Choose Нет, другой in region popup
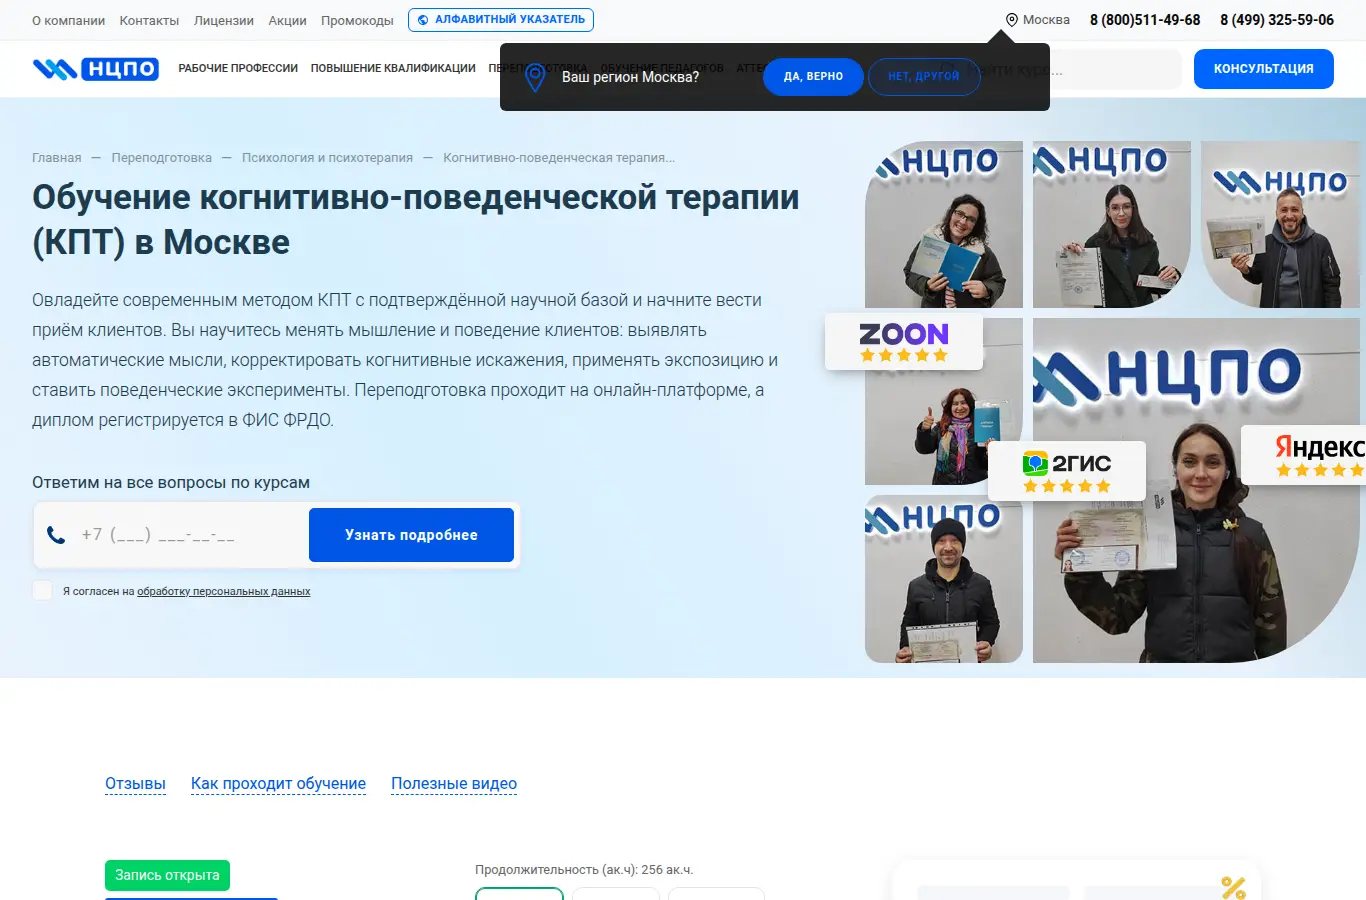 pyautogui.click(x=924, y=77)
